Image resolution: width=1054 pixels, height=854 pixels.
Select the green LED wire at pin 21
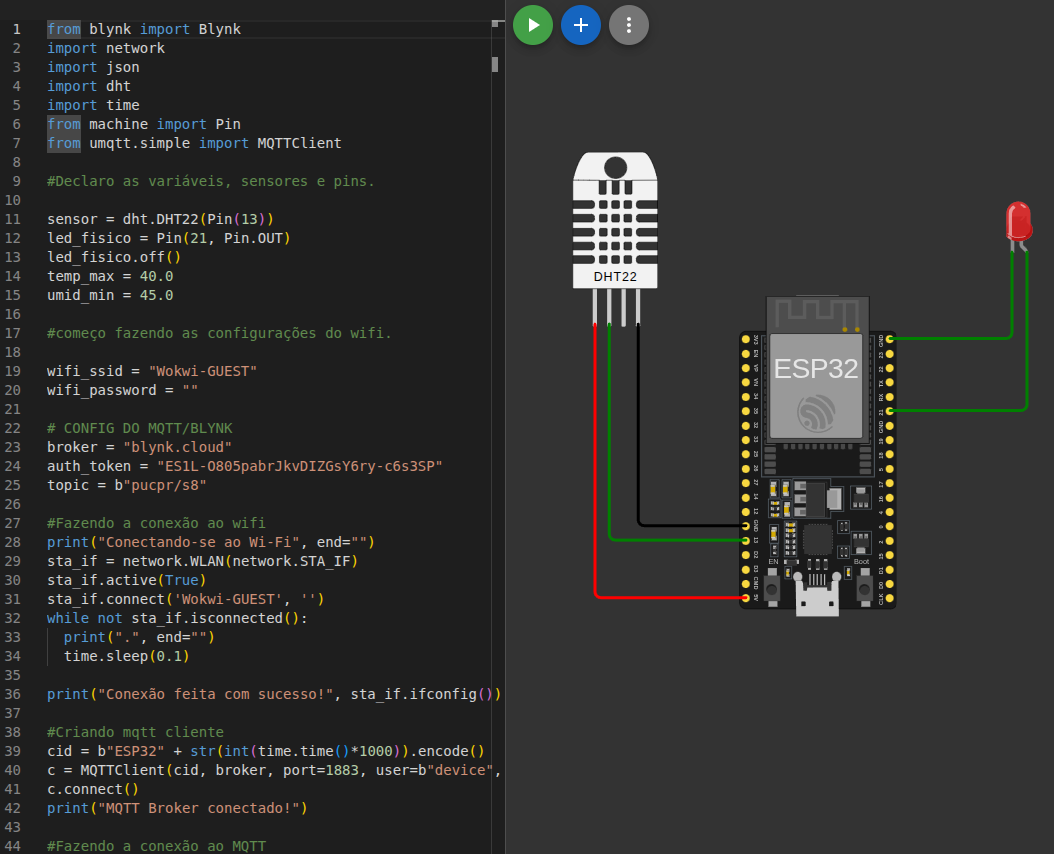[960, 410]
